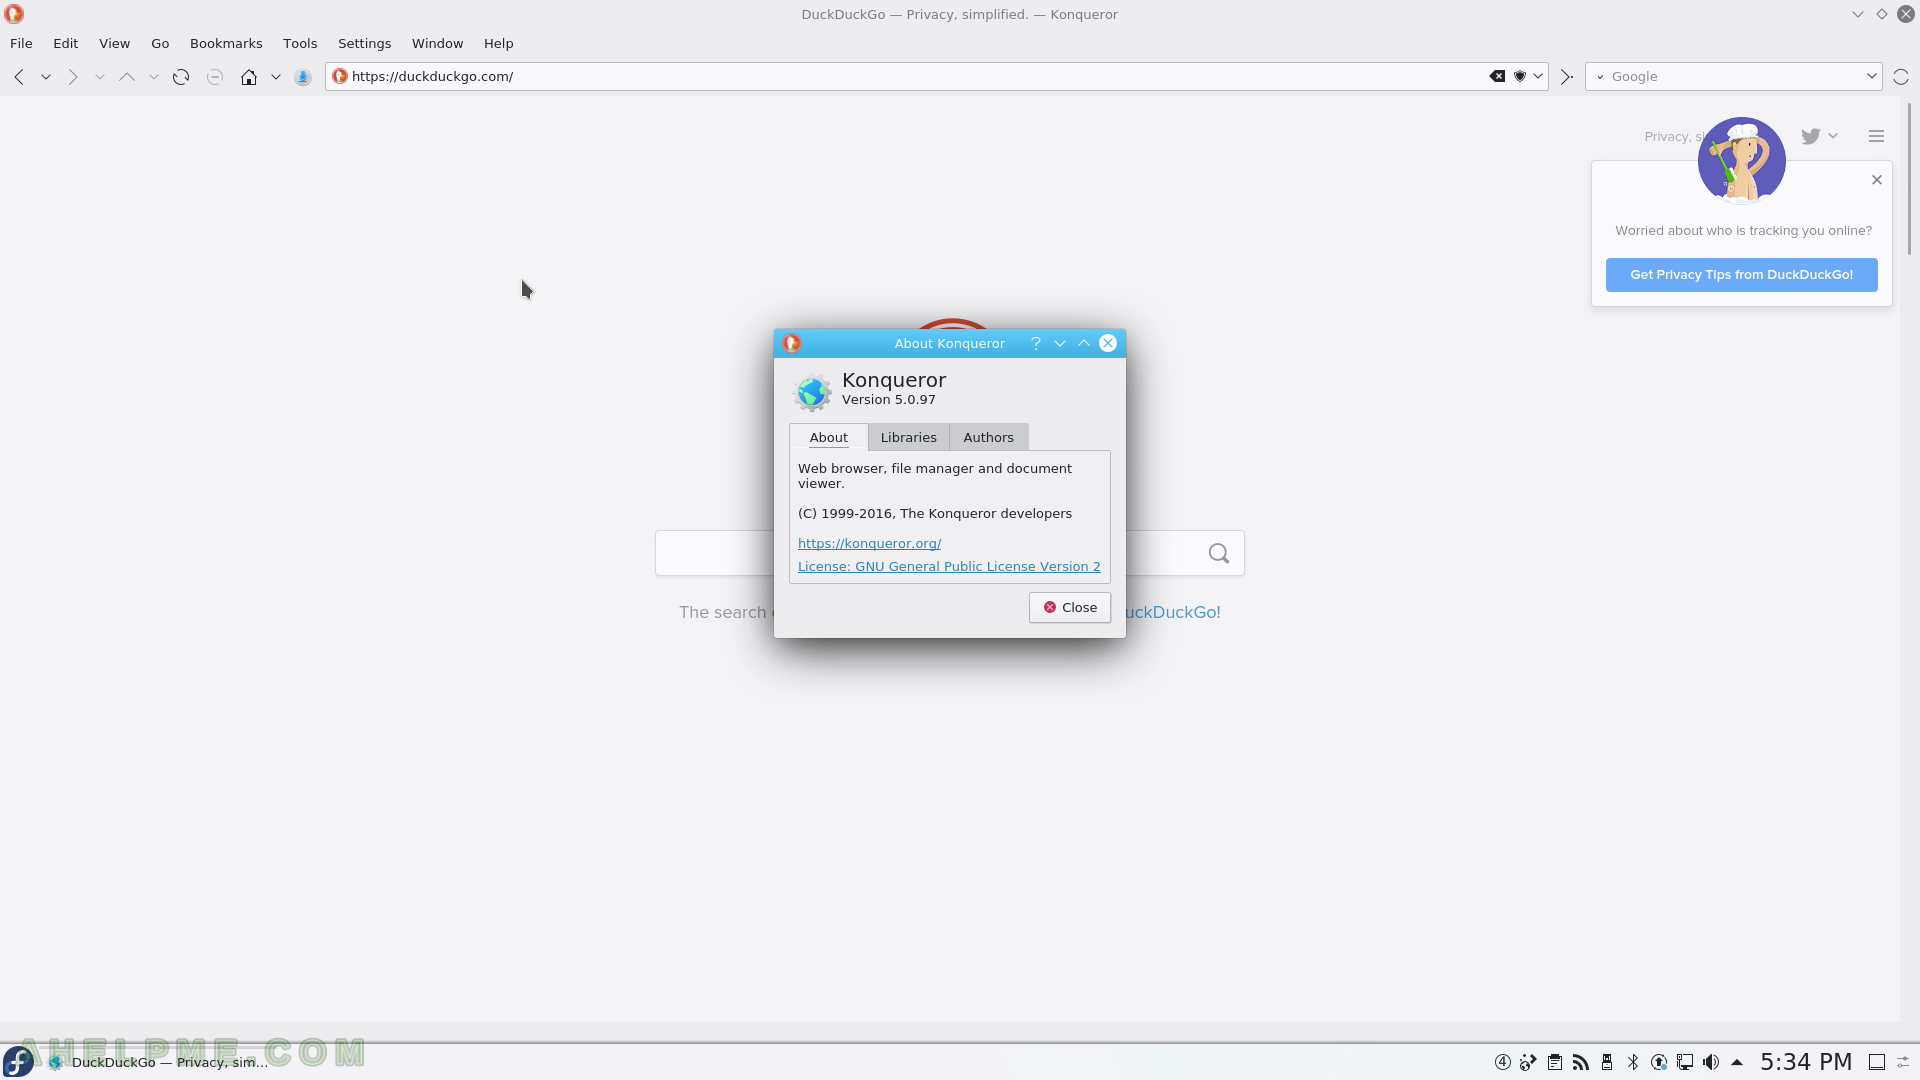Switch to the Authors tab

click(988, 437)
